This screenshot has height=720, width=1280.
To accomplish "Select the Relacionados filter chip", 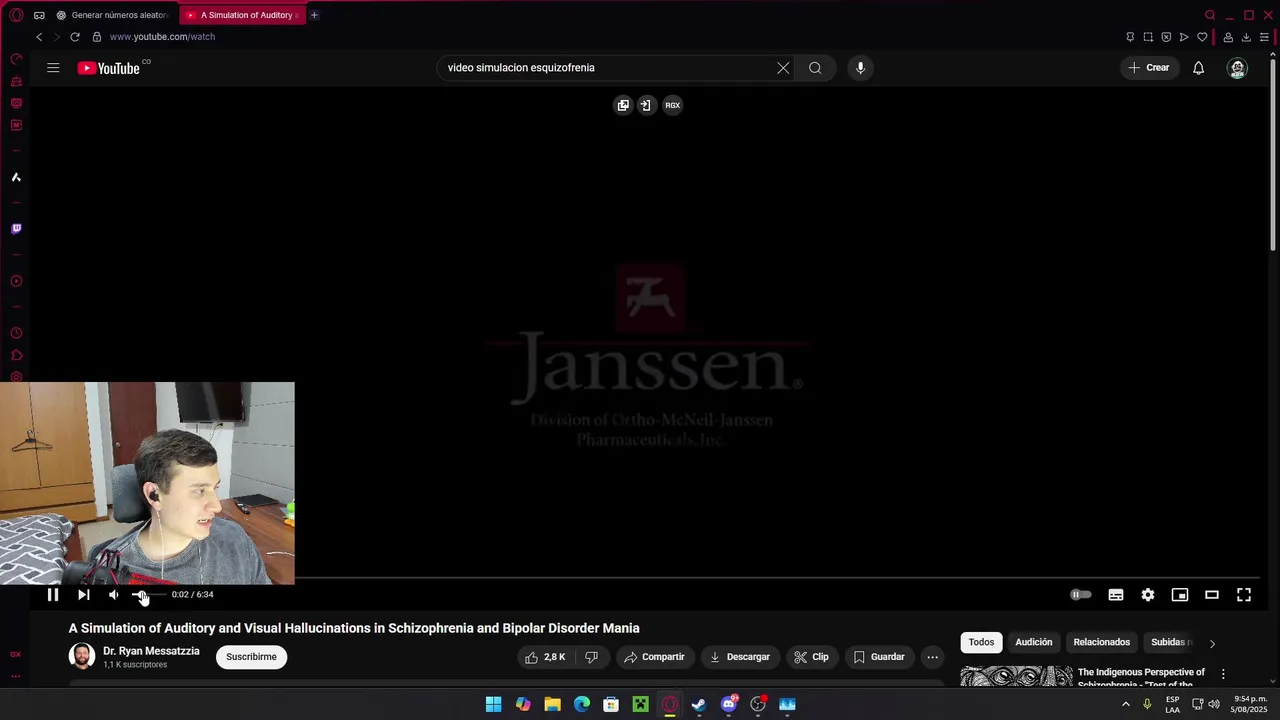I will coord(1102,642).
